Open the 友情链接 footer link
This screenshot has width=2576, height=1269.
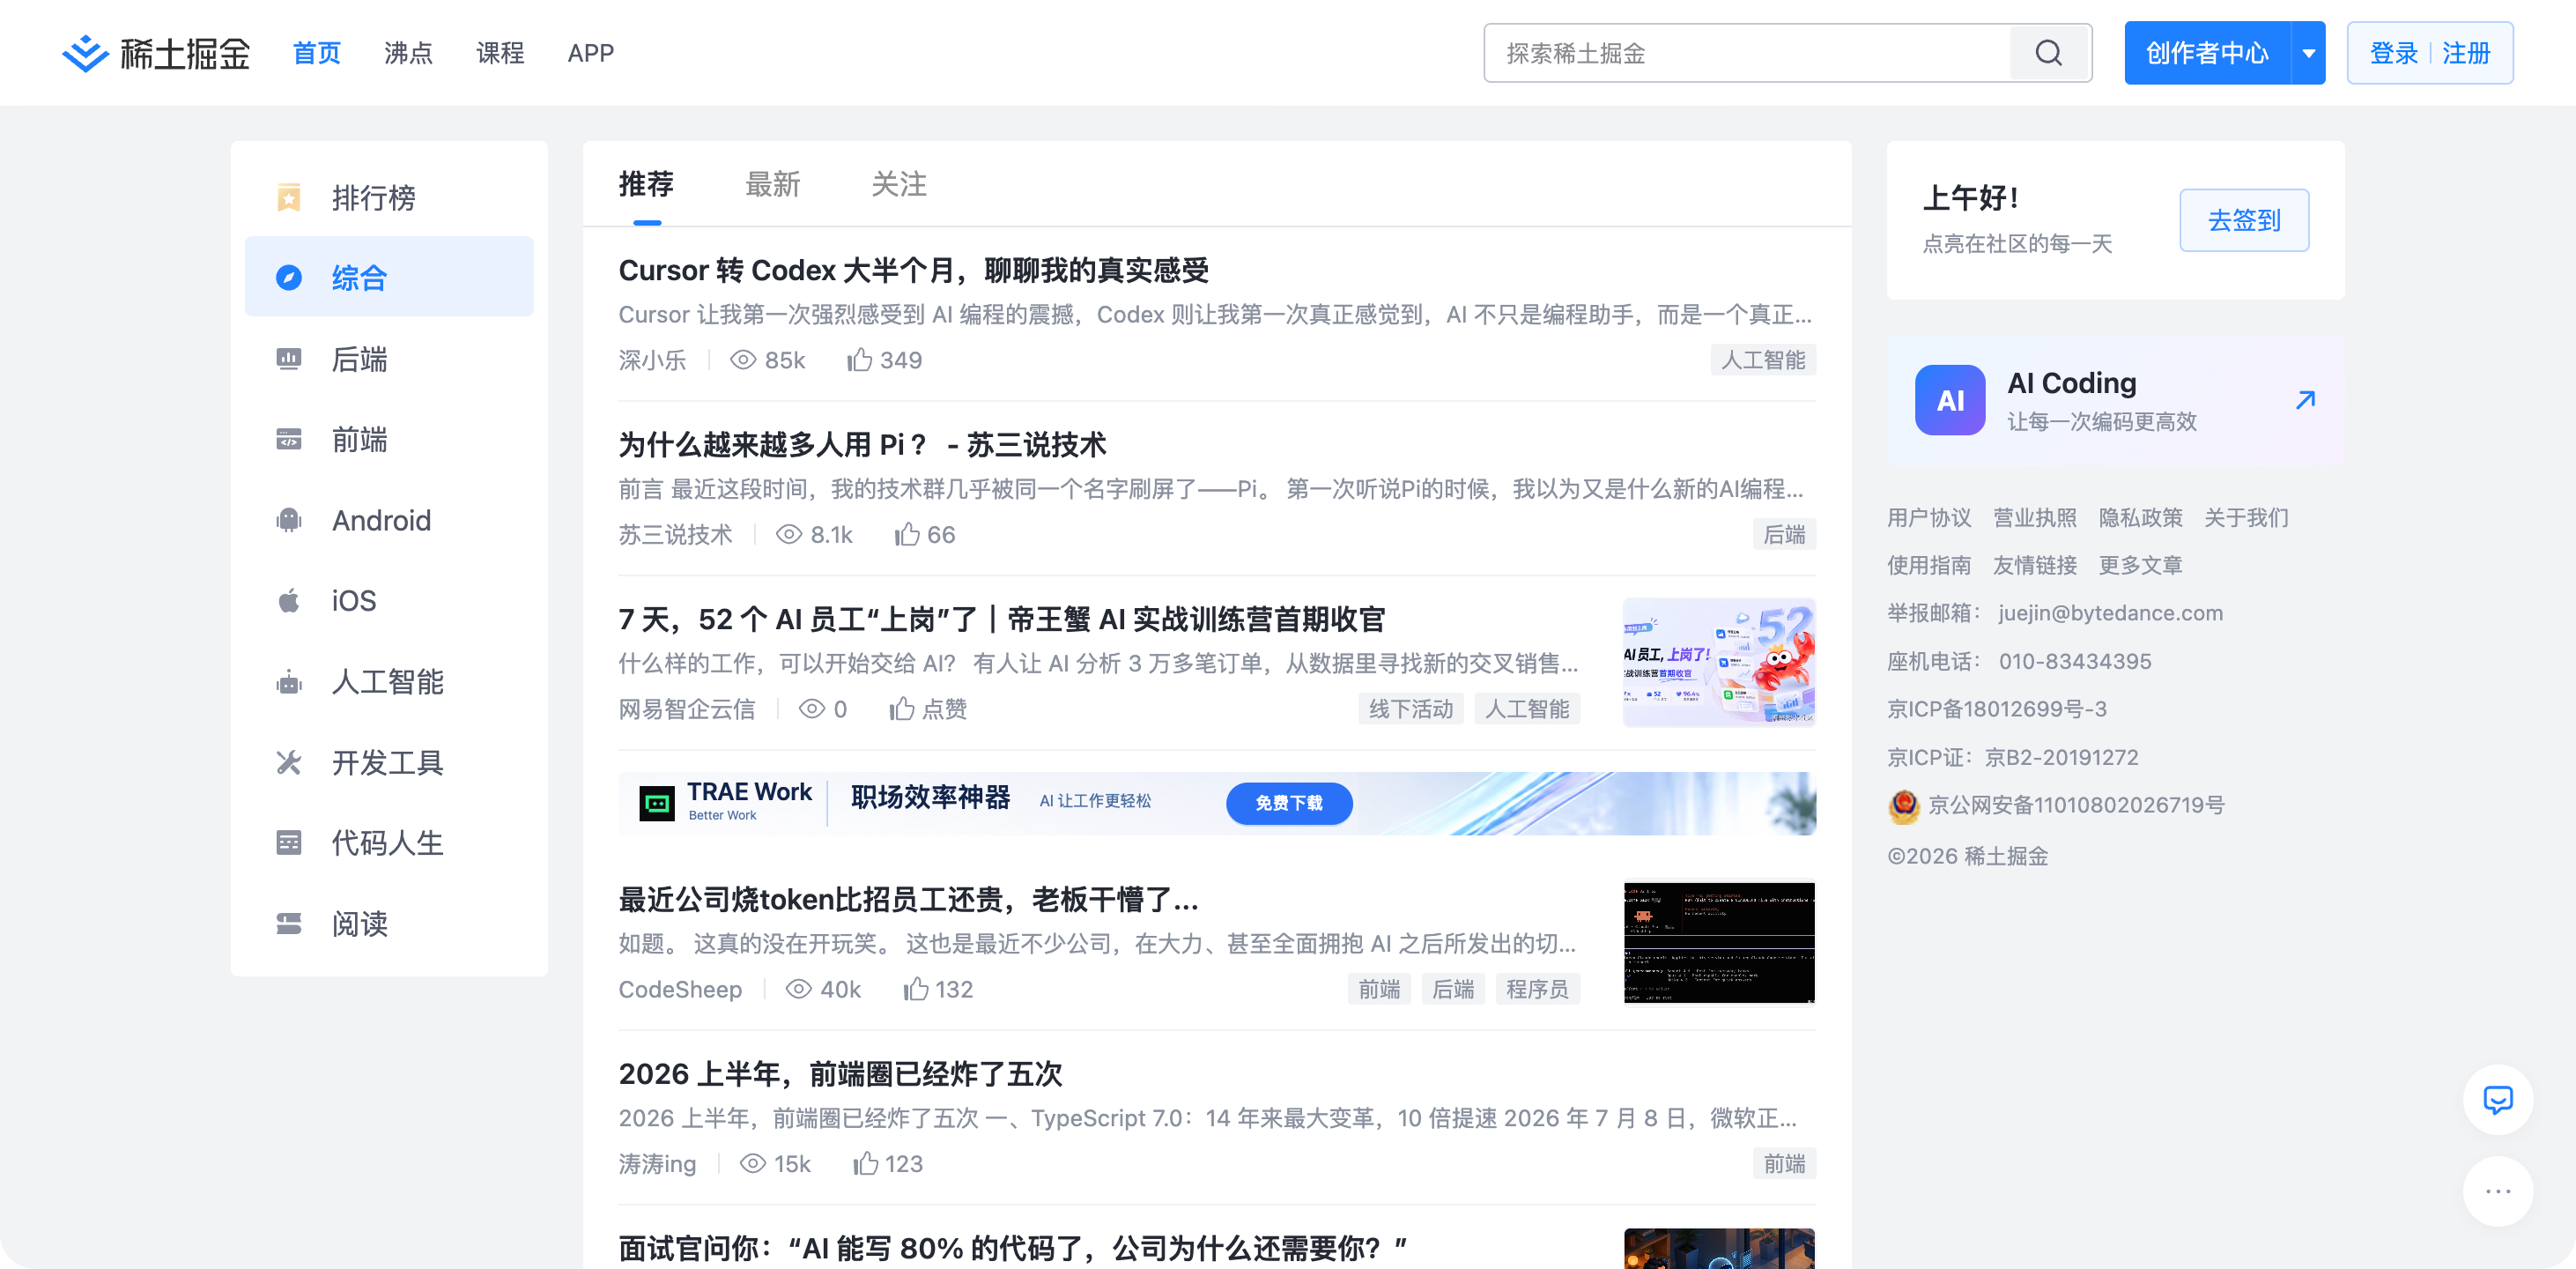(2035, 565)
